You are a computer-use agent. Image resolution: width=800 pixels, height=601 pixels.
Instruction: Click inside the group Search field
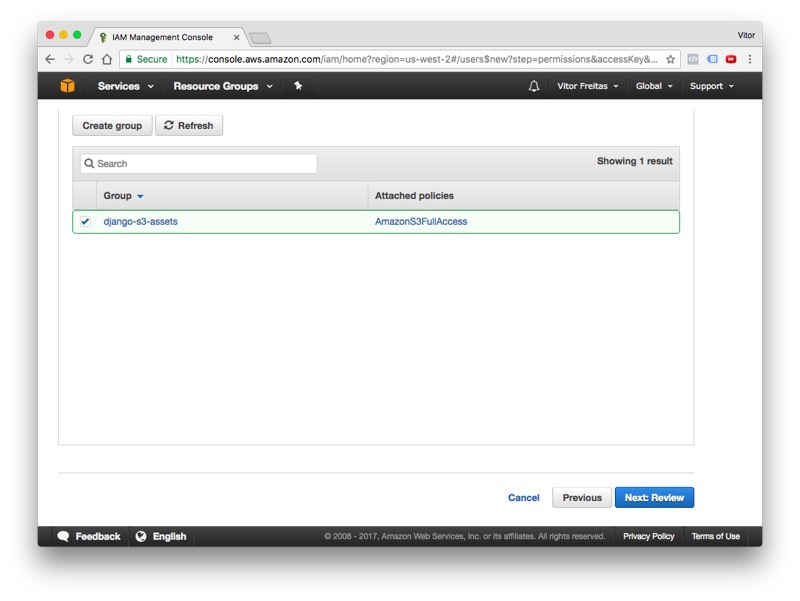pos(200,163)
